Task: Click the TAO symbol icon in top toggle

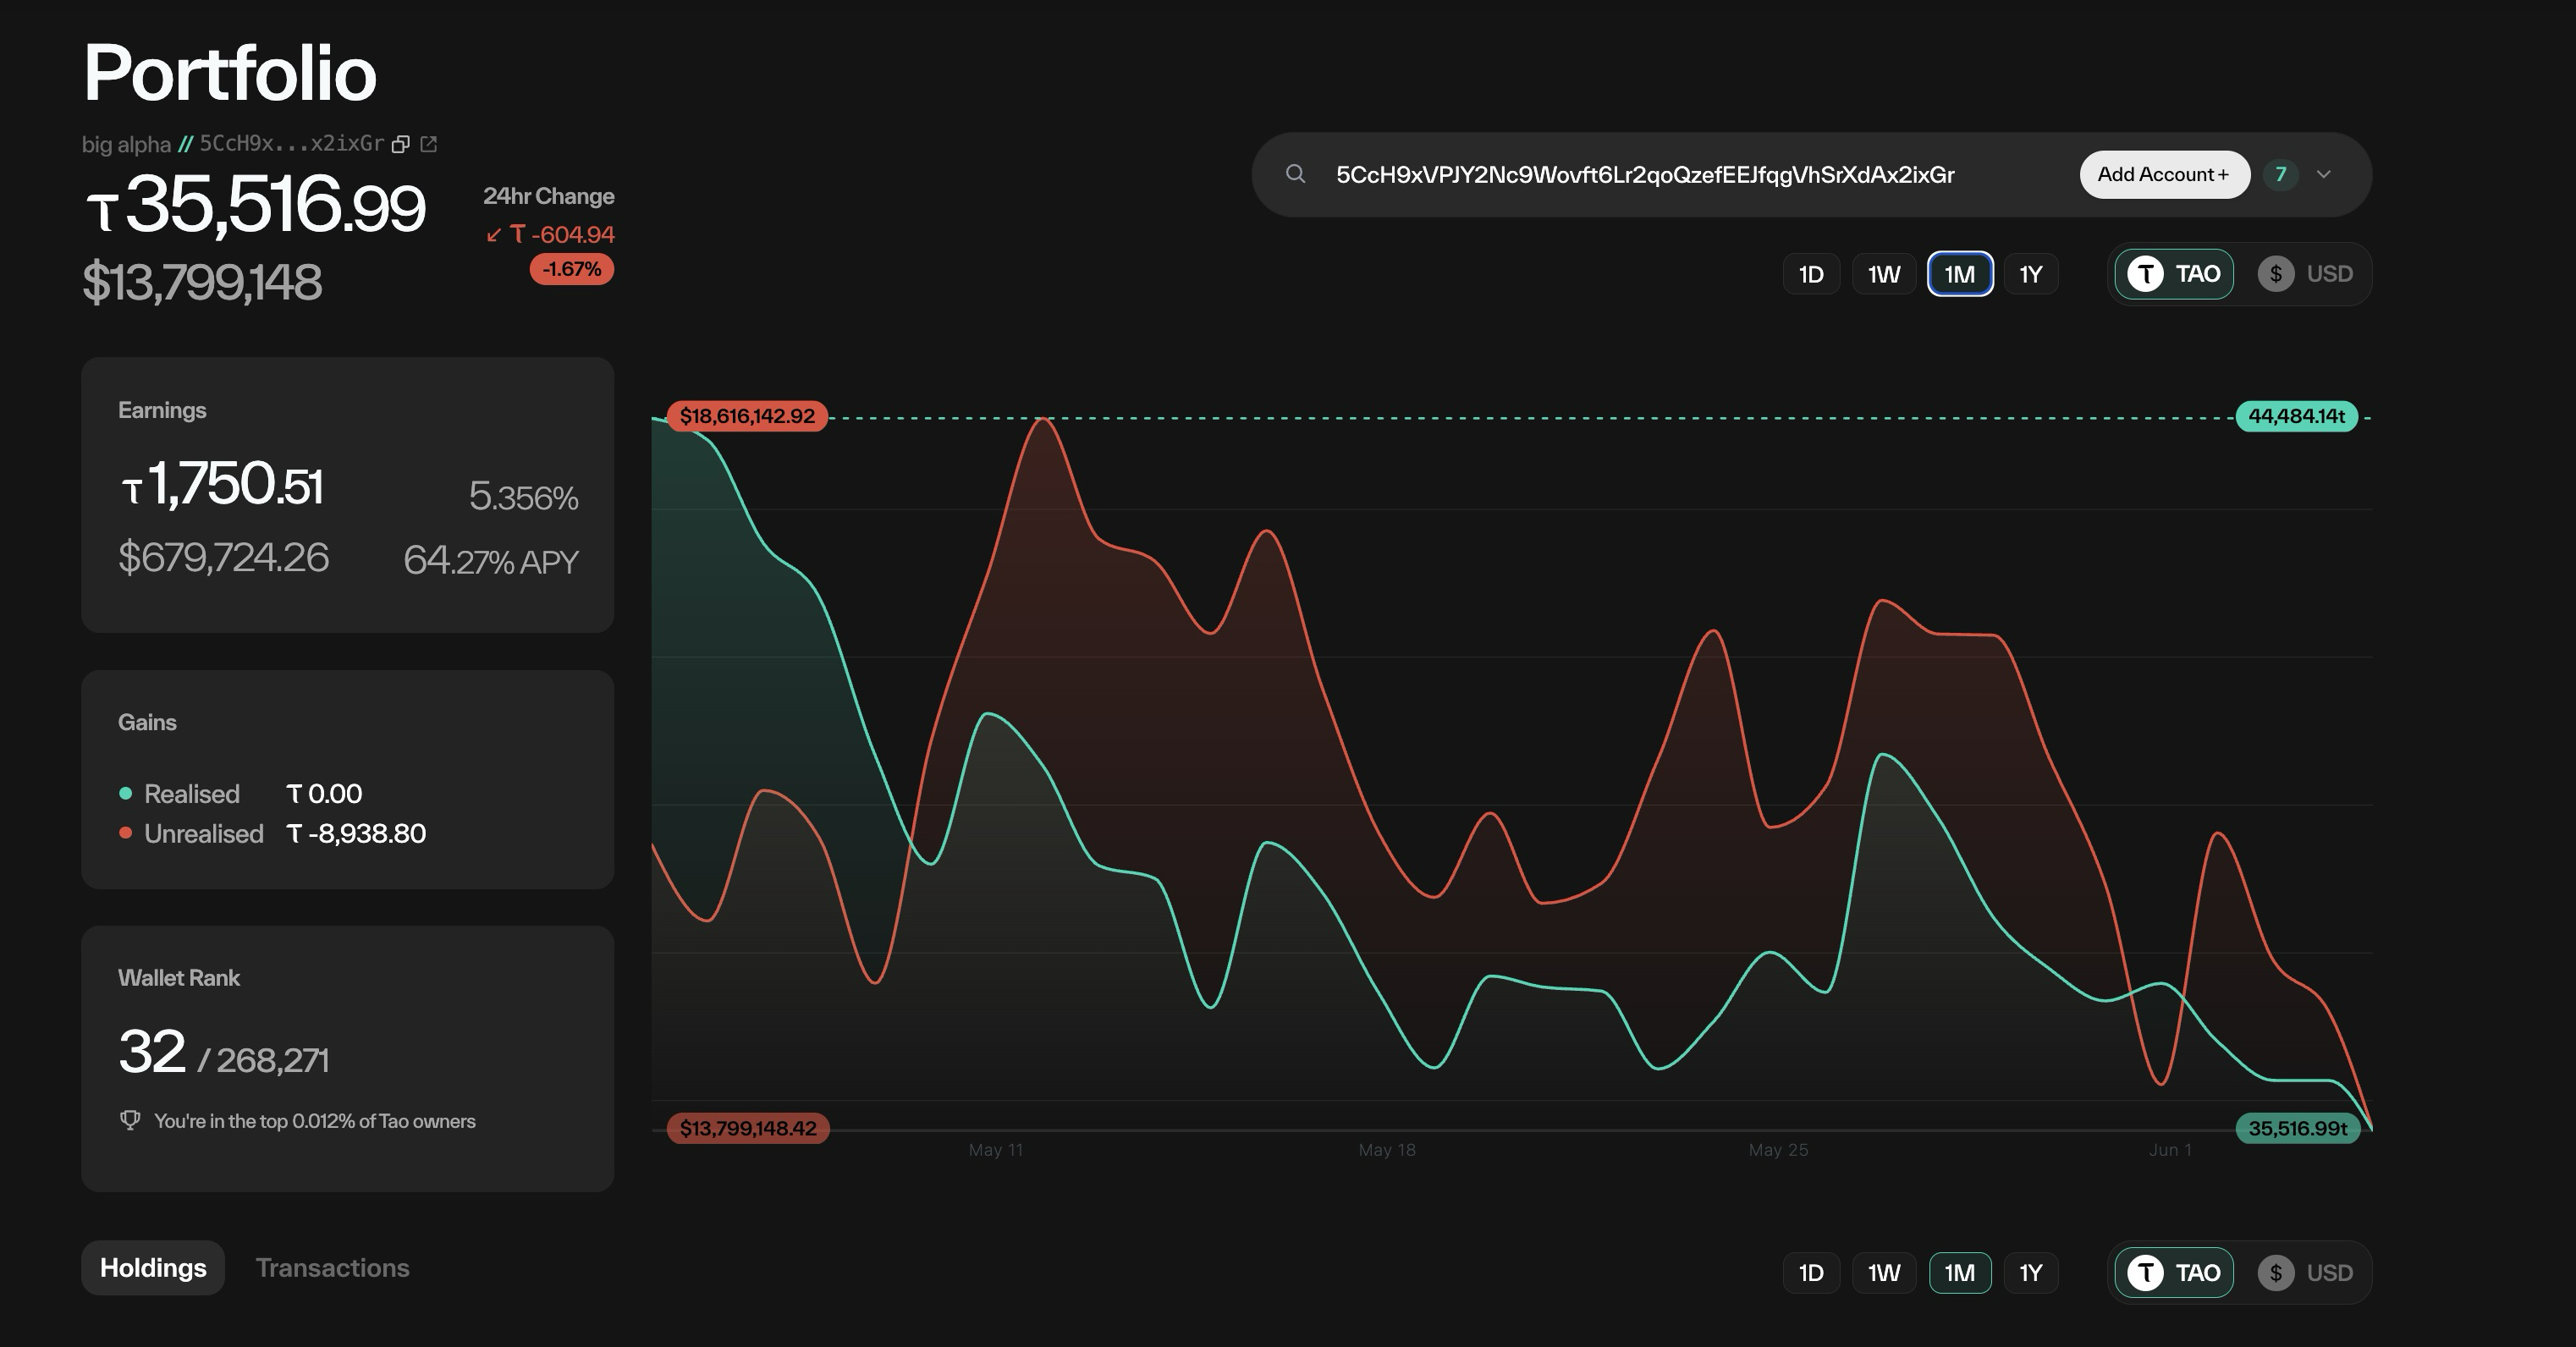Action: point(2145,274)
